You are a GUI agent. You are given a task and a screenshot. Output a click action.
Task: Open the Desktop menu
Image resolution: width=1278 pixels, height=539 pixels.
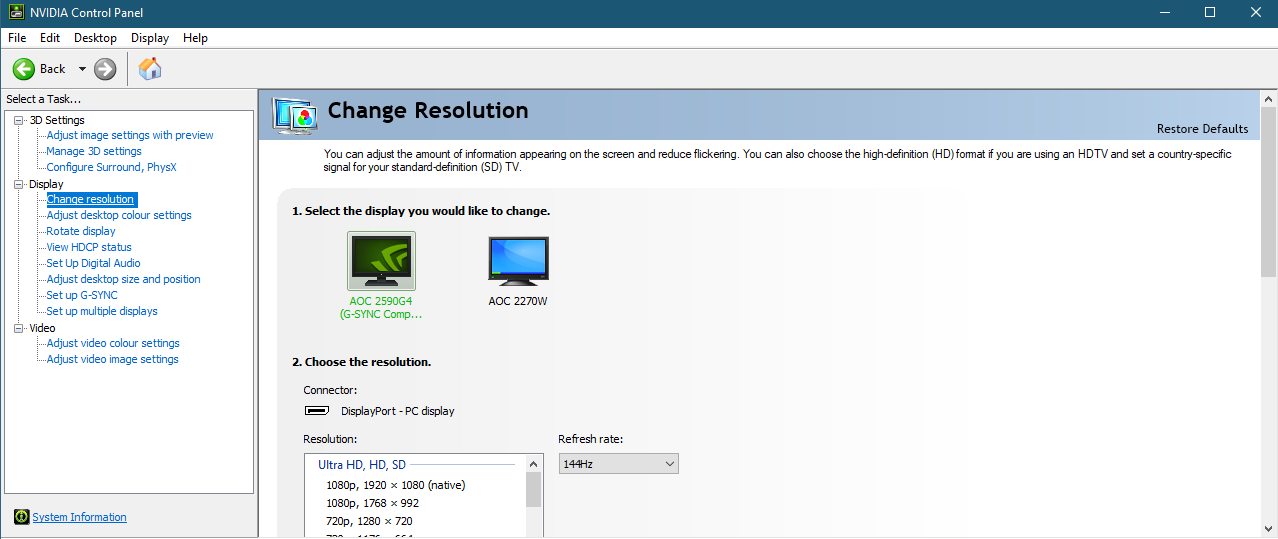95,38
